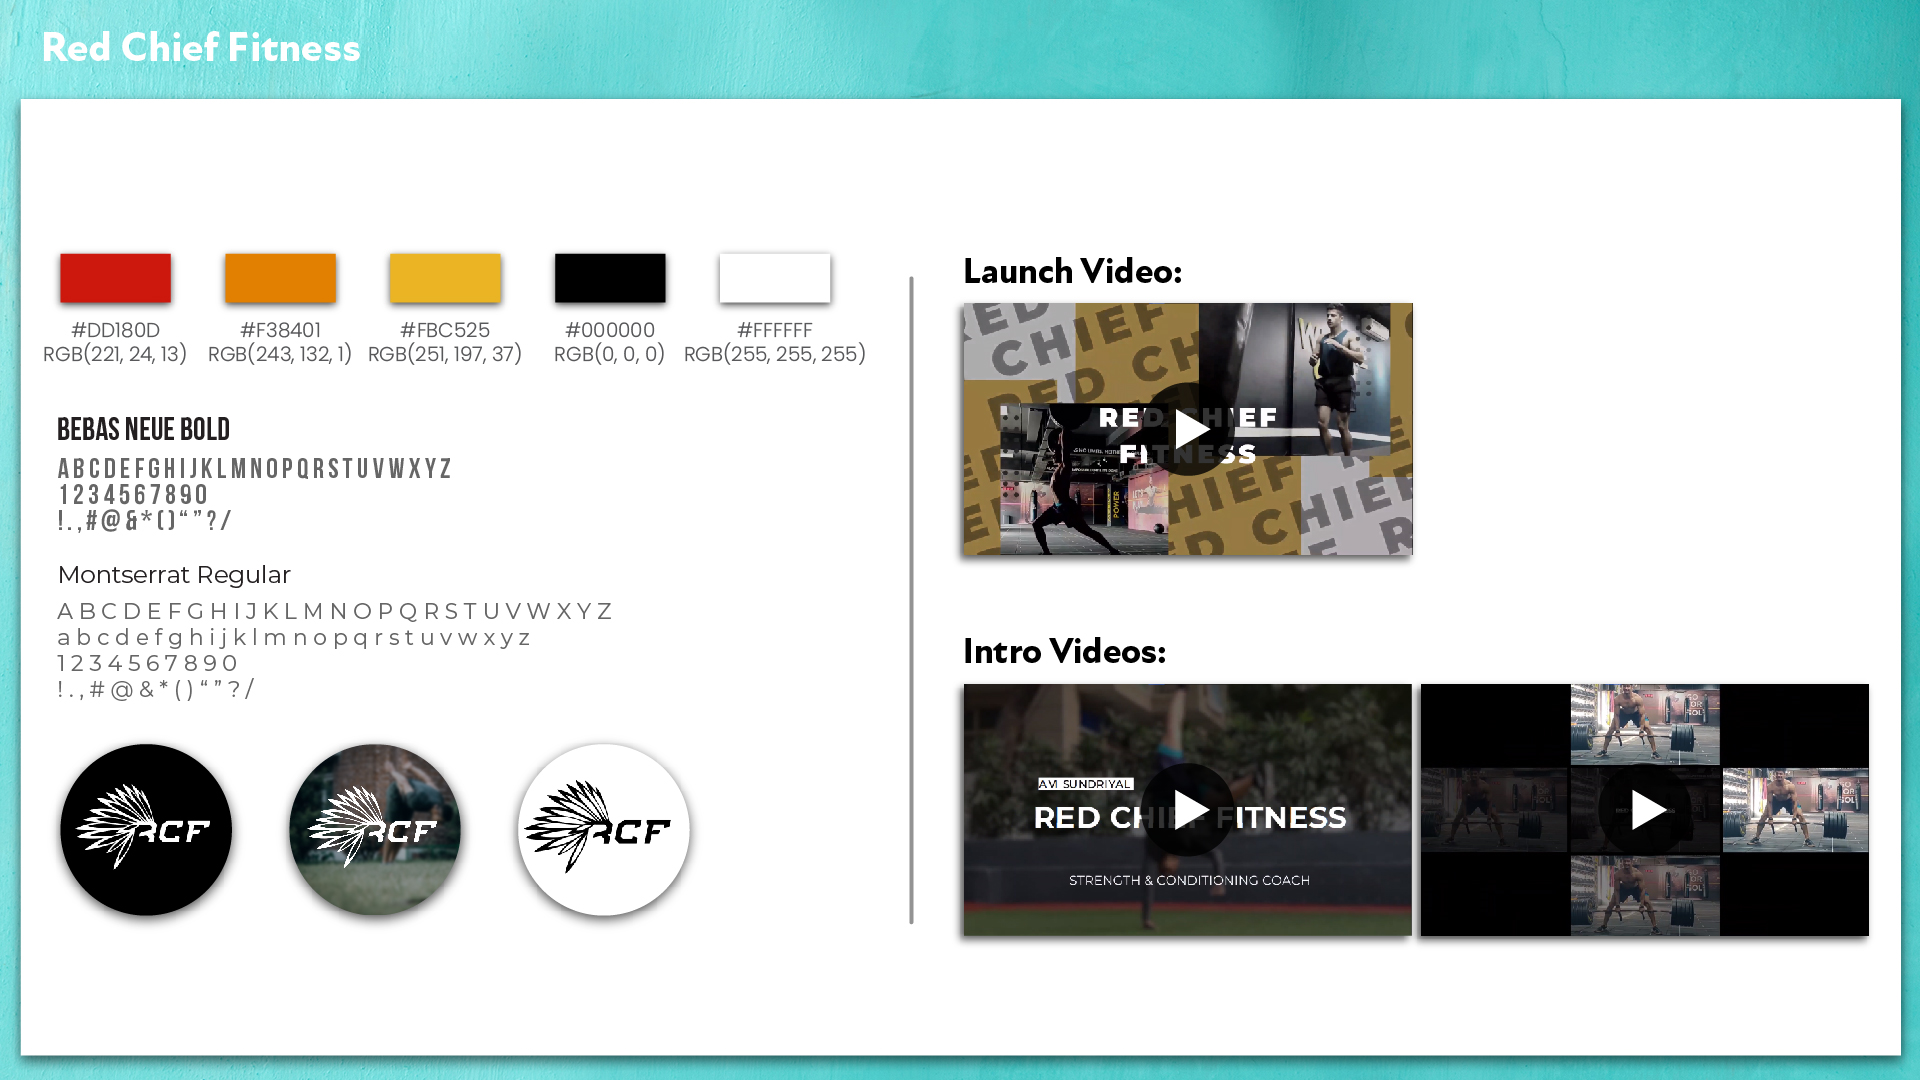The image size is (1920, 1080).
Task: Play the Avi Sundriyal intro video
Action: pos(1188,810)
